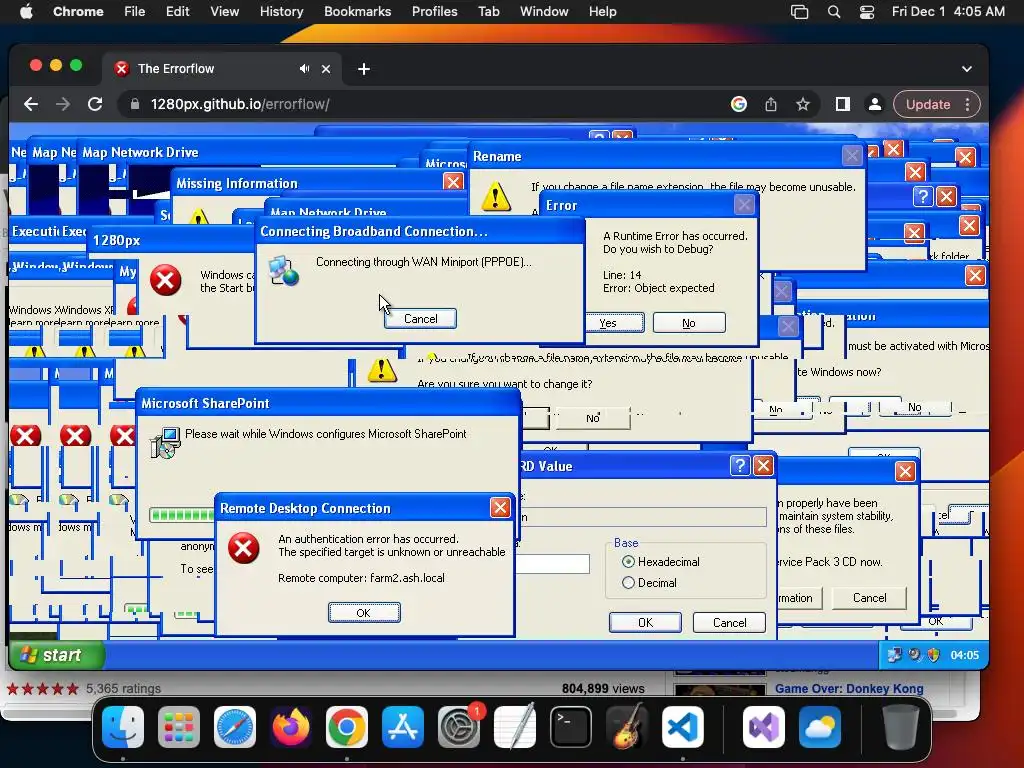Open purple Visual Studio from the Dock

point(763,727)
